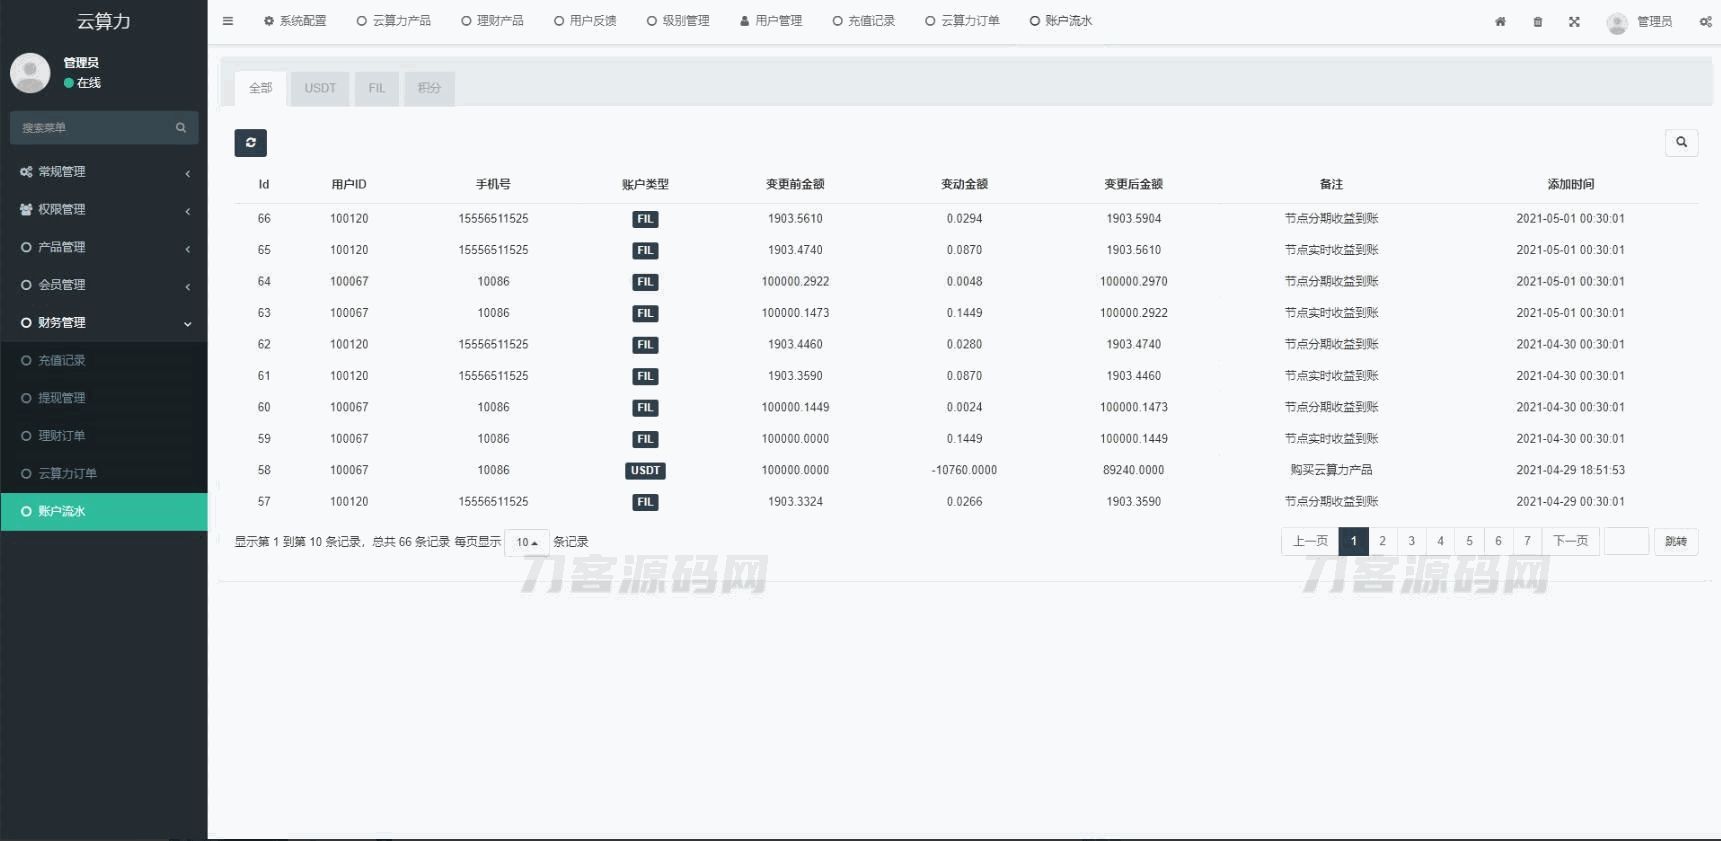Screen dimensions: 1721x841
Task: Toggle fullscreen with the expand icon
Action: (1574, 22)
